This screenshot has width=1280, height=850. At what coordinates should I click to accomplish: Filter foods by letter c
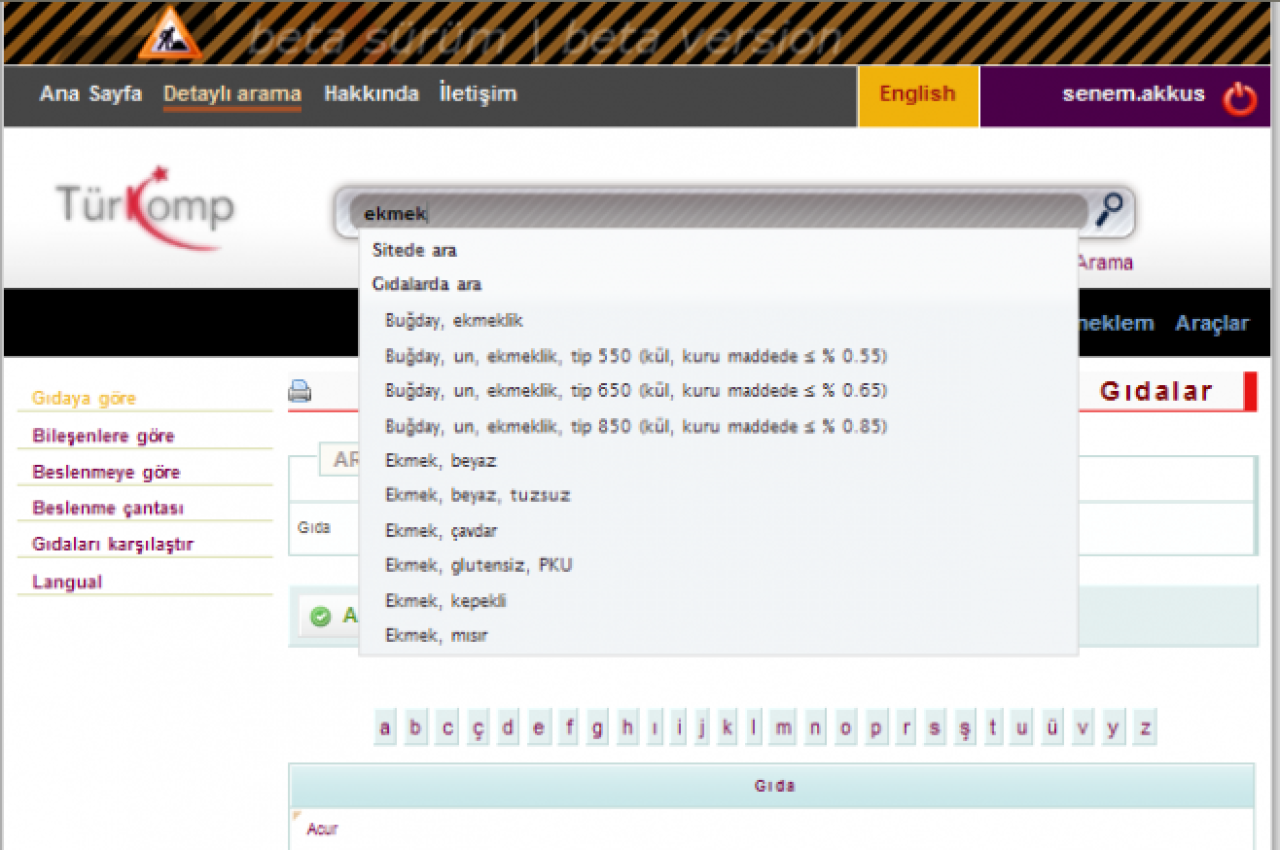click(447, 728)
